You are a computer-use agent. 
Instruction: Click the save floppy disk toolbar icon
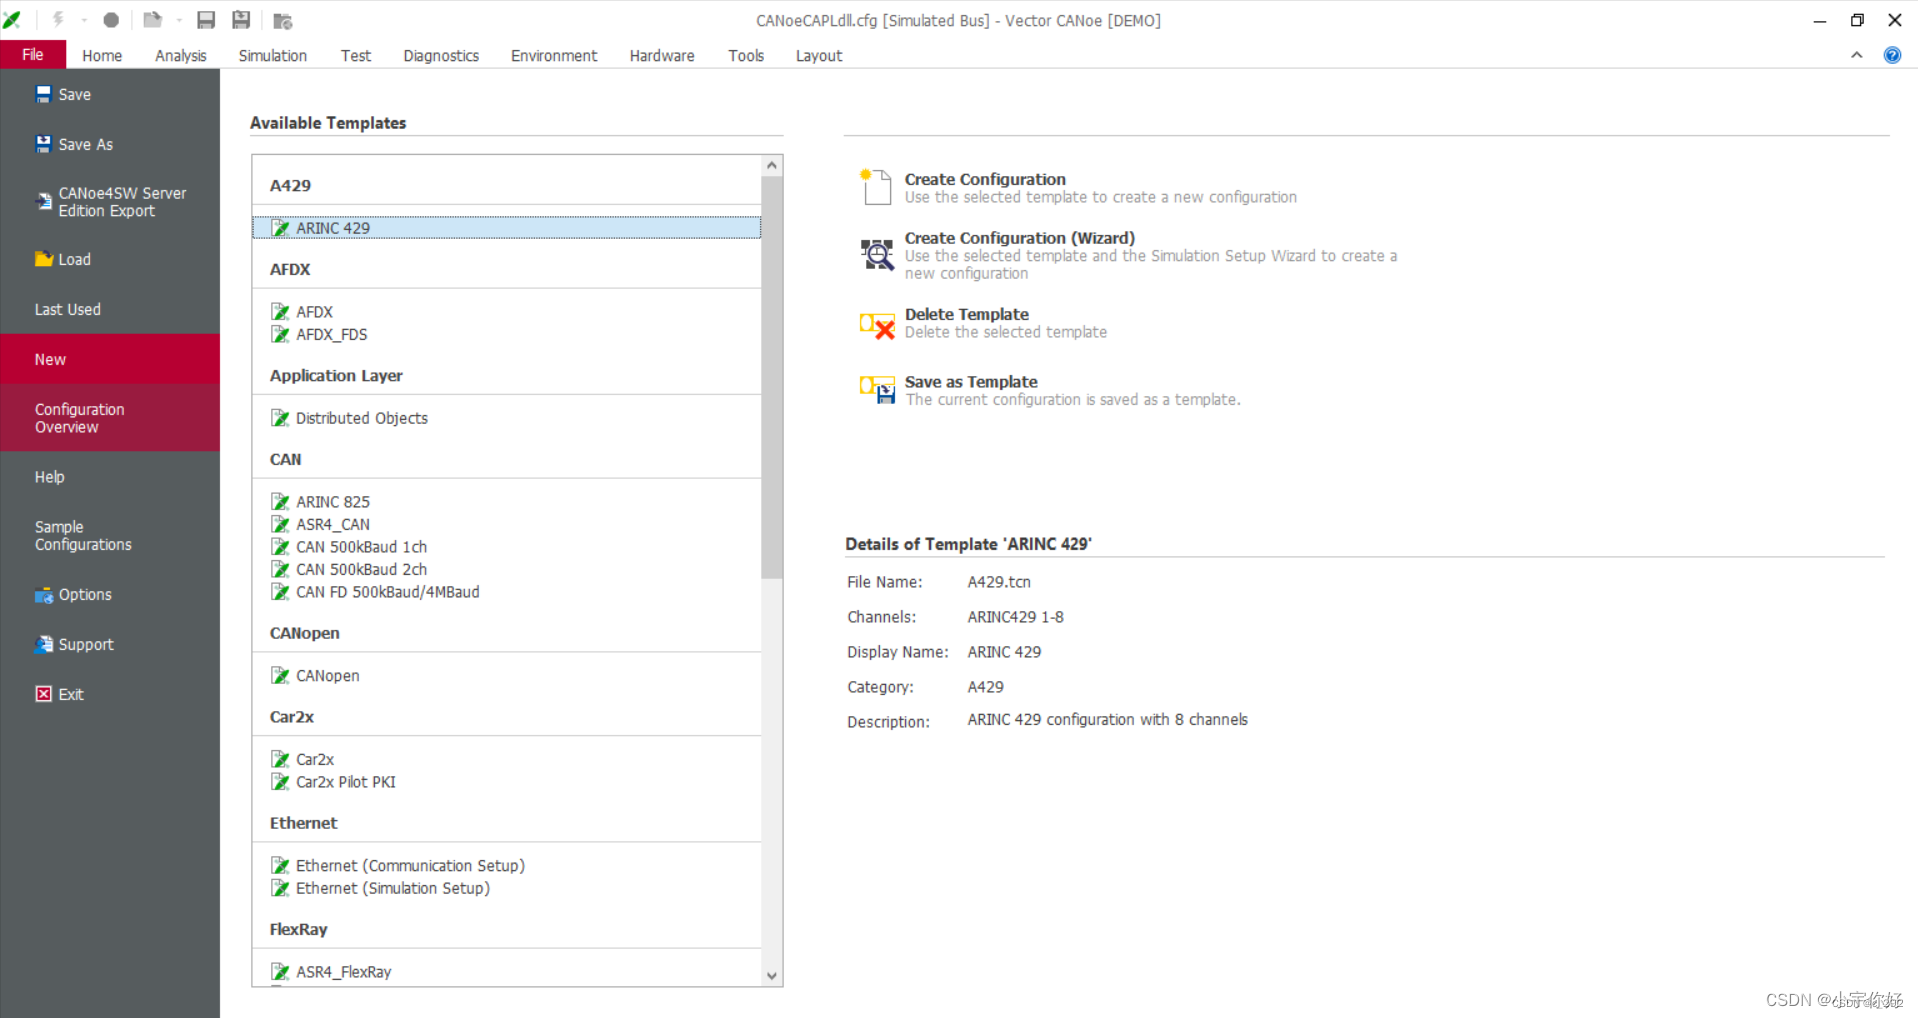click(206, 20)
